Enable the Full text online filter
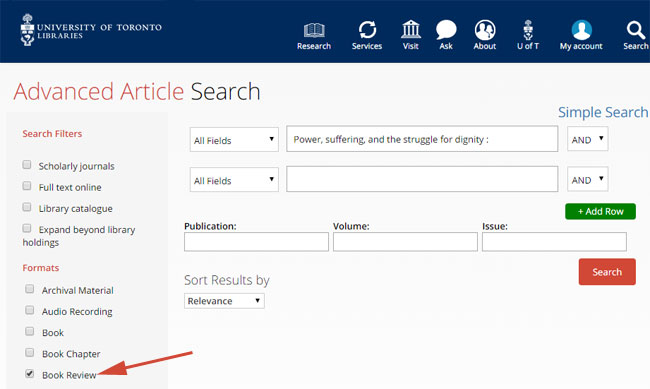650x389 pixels. tap(27, 186)
